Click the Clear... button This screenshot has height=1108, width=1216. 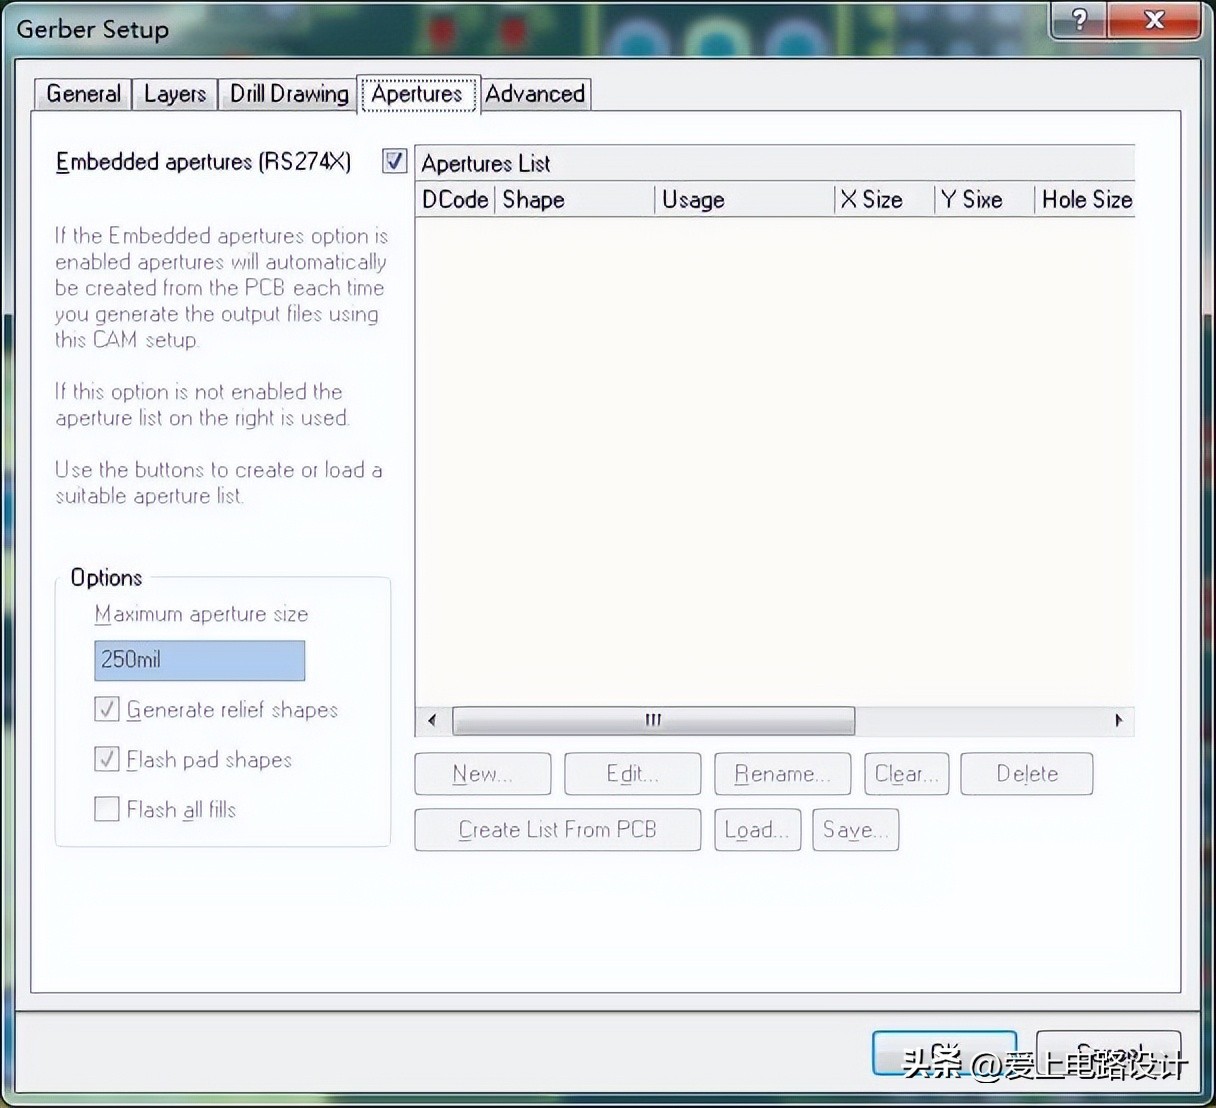[907, 774]
